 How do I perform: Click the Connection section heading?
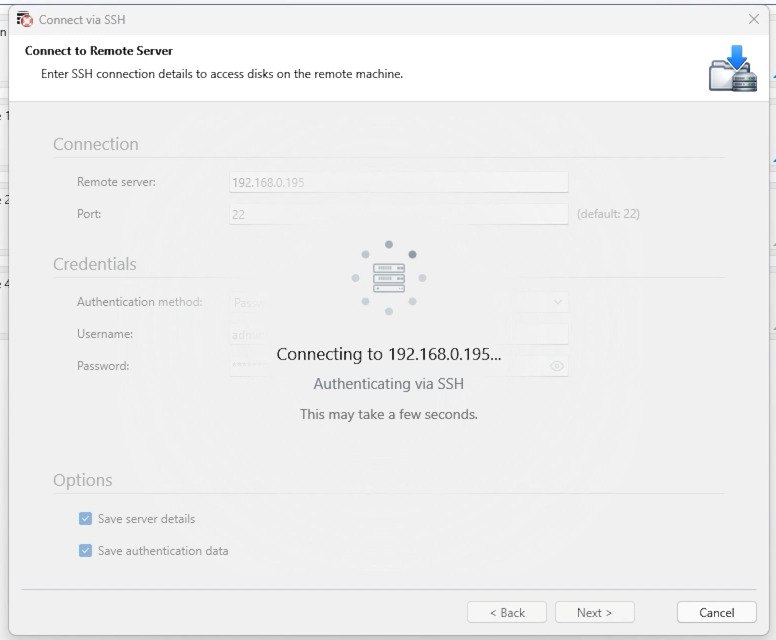click(96, 144)
